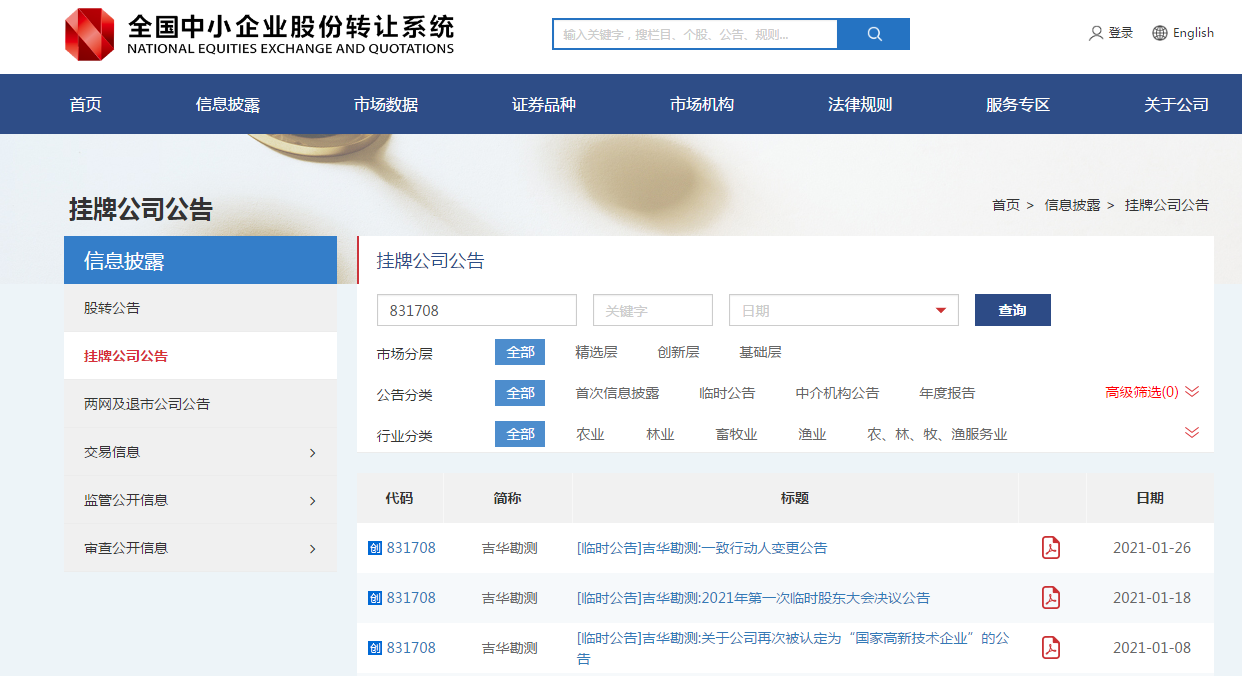Expand 高级筛选(0) advanced filters
Screen dimensions: 1242x676
(1151, 392)
